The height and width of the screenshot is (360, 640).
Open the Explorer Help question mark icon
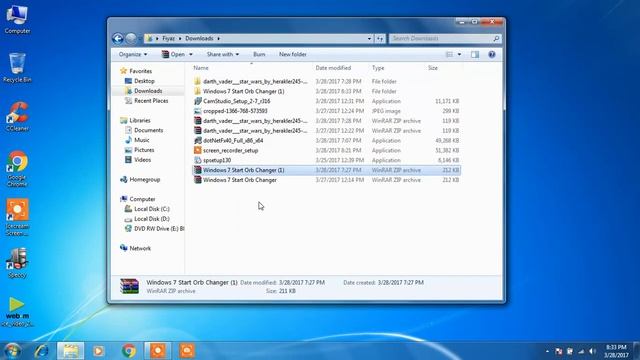[x=492, y=54]
